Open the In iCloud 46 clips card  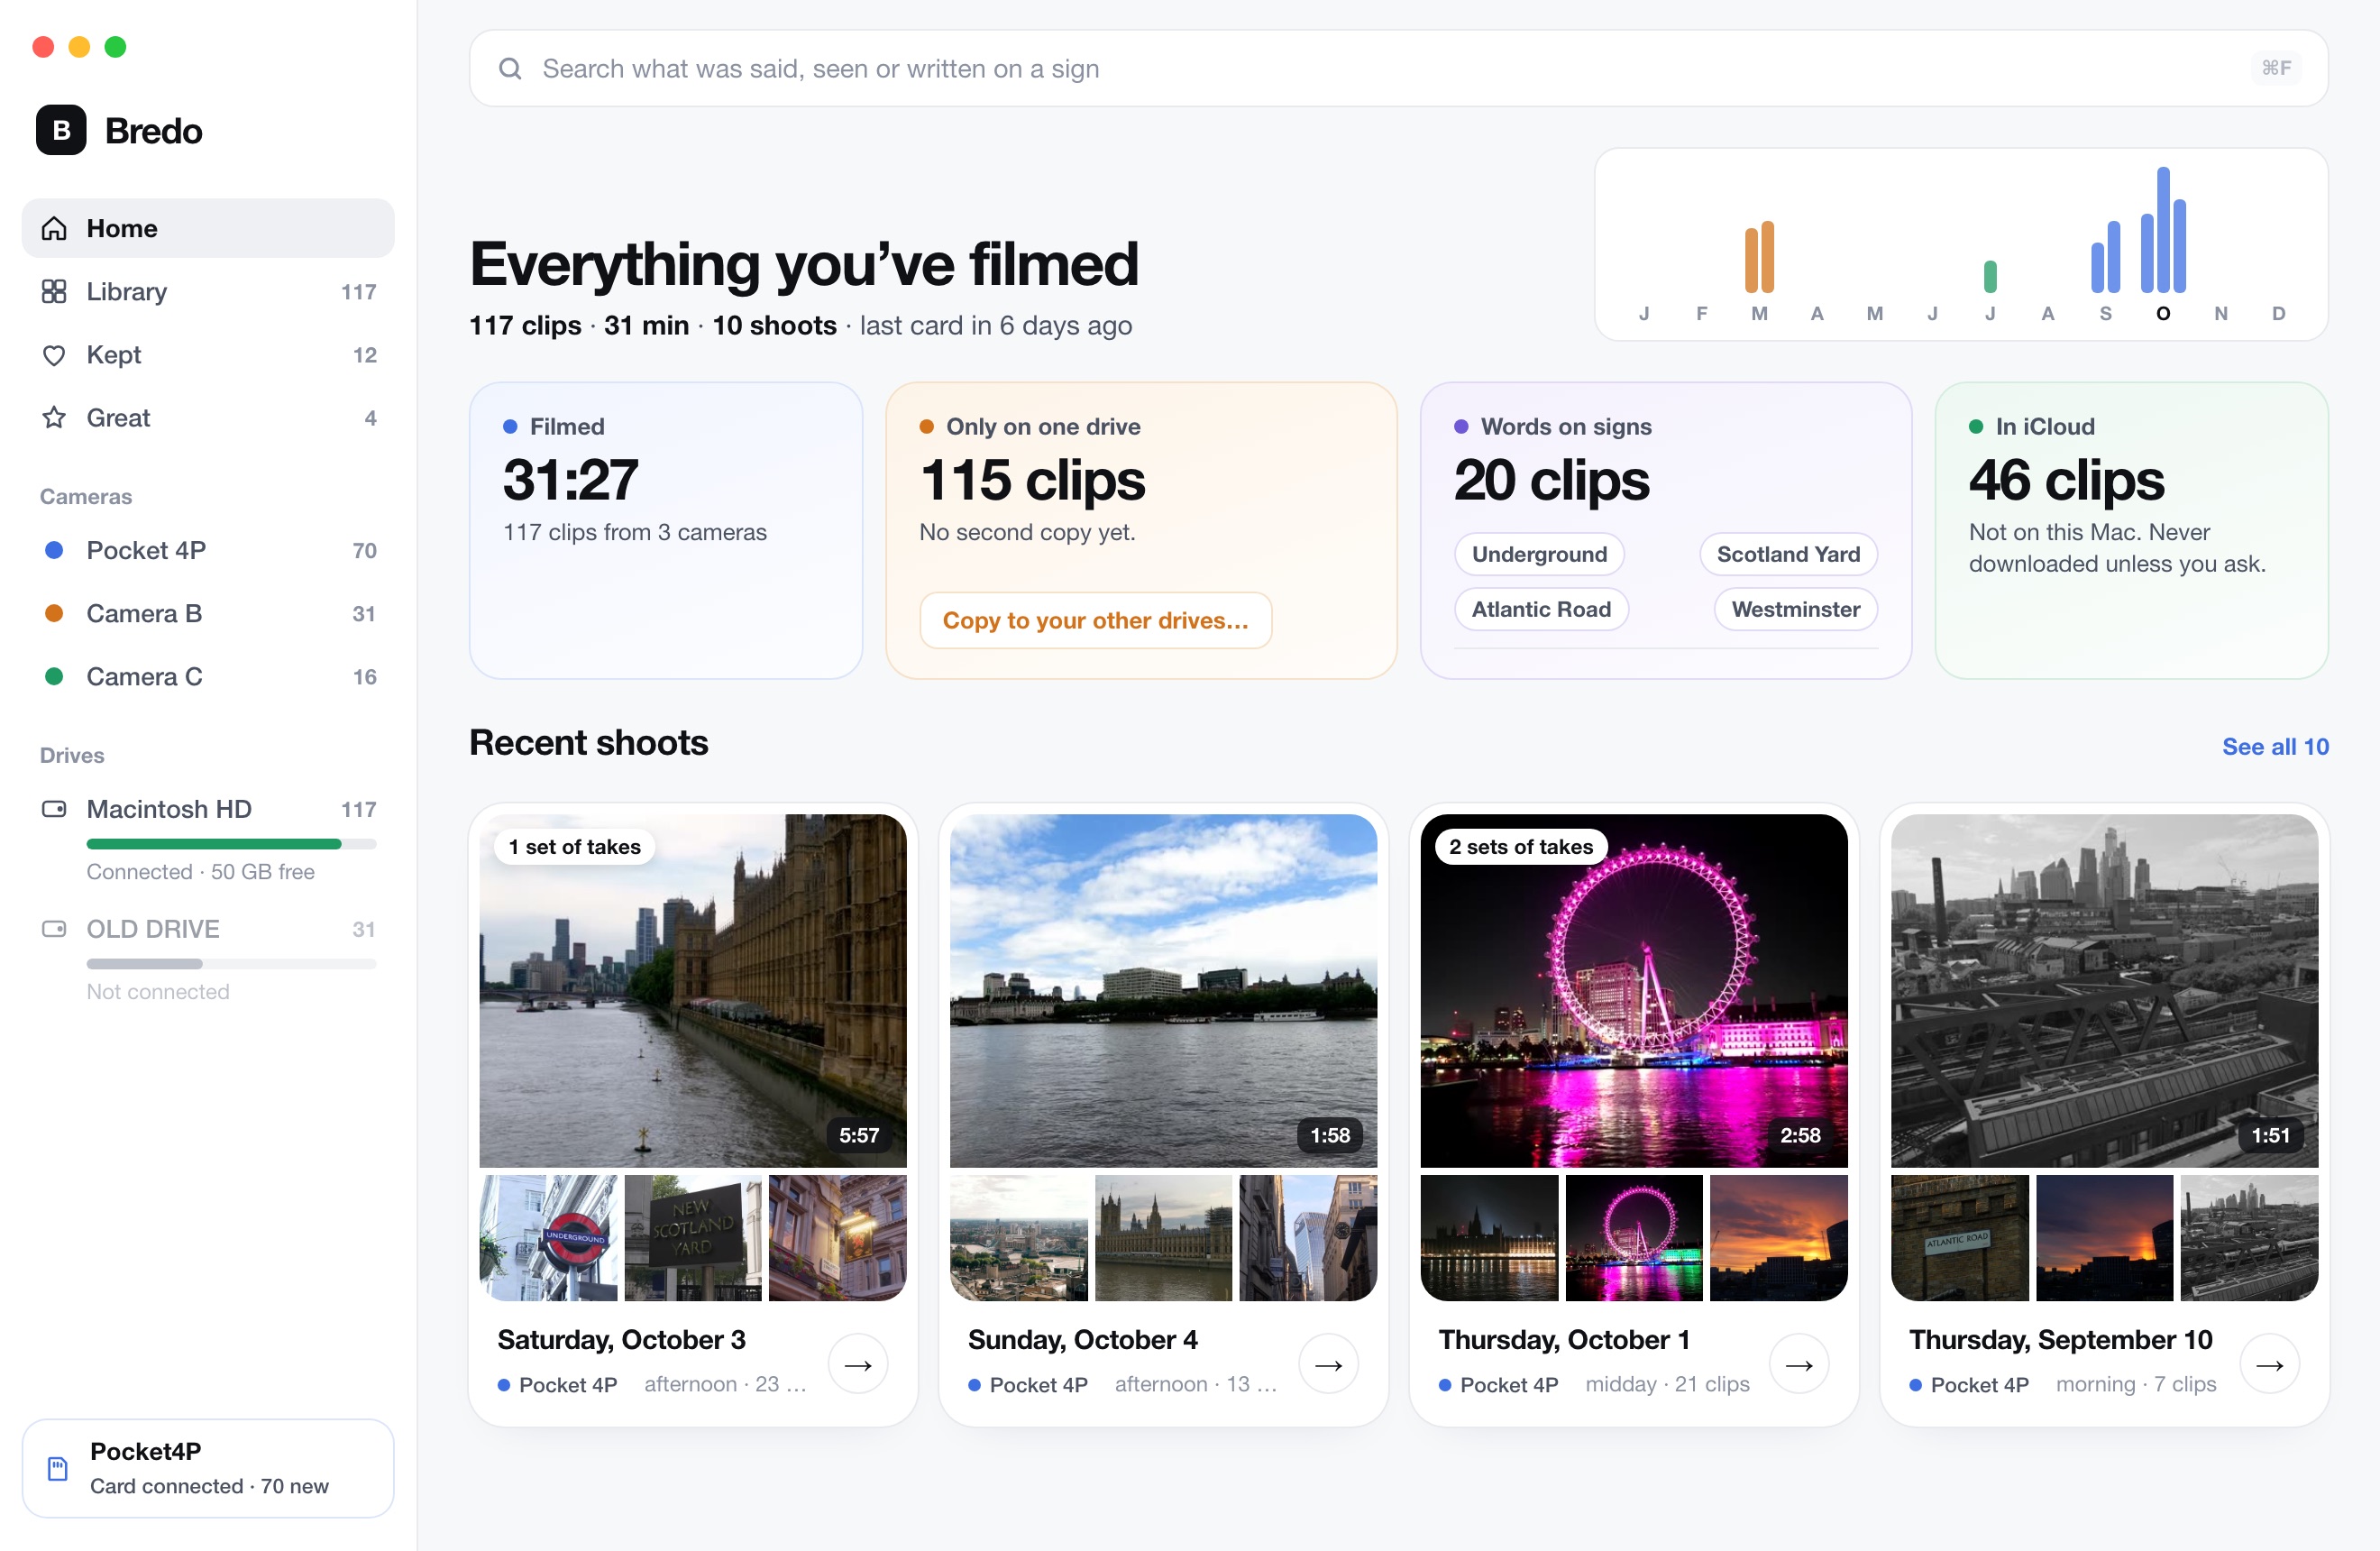2131,530
